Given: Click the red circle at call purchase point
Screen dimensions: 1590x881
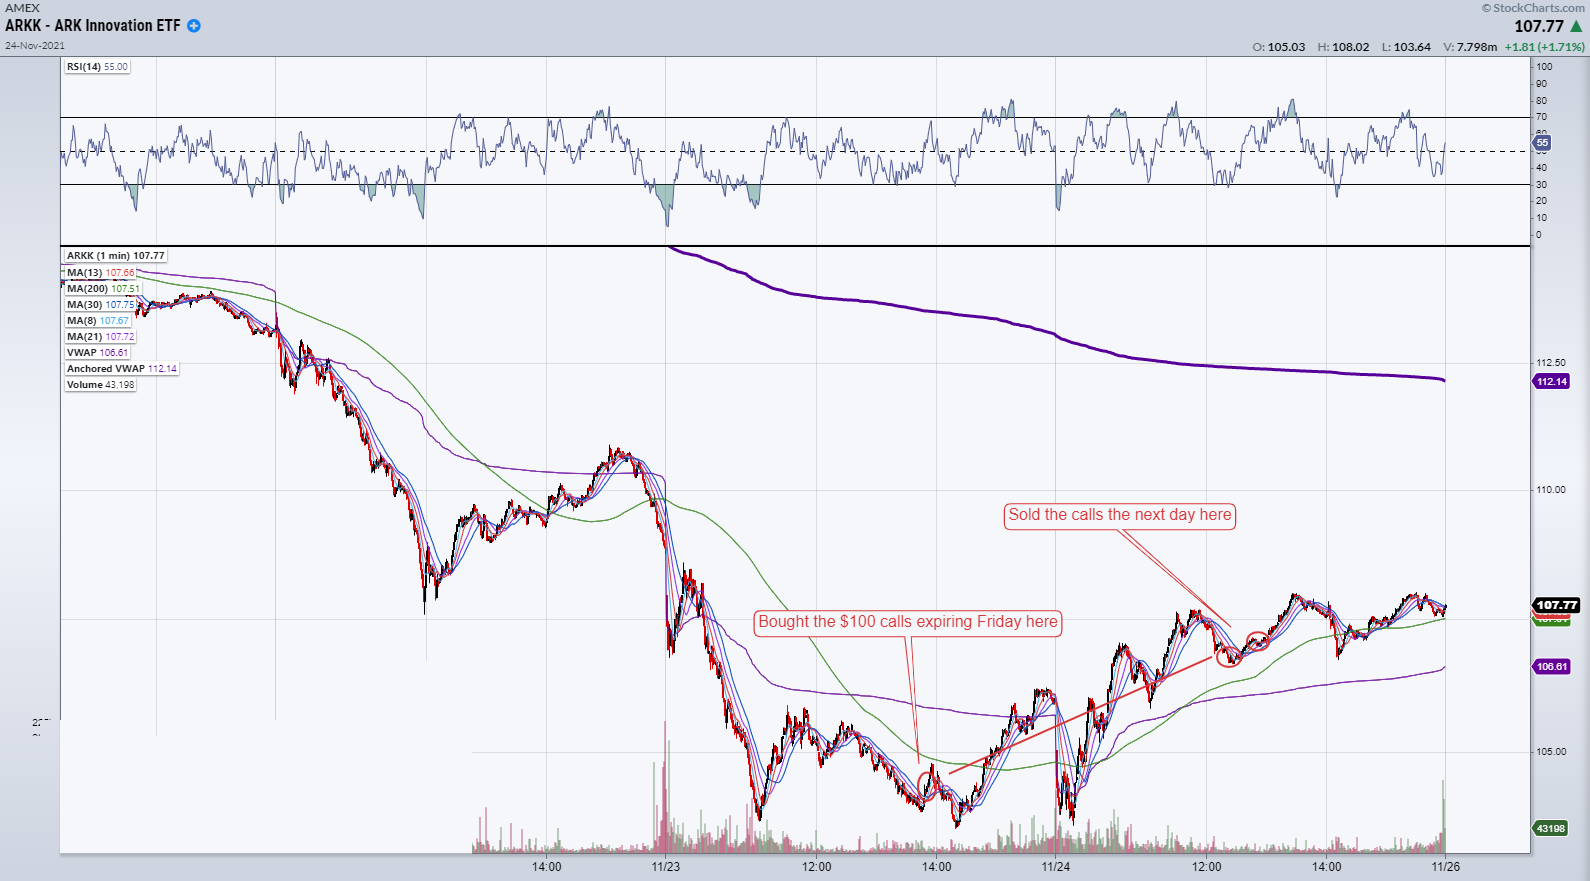Looking at the screenshot, I should click(927, 786).
